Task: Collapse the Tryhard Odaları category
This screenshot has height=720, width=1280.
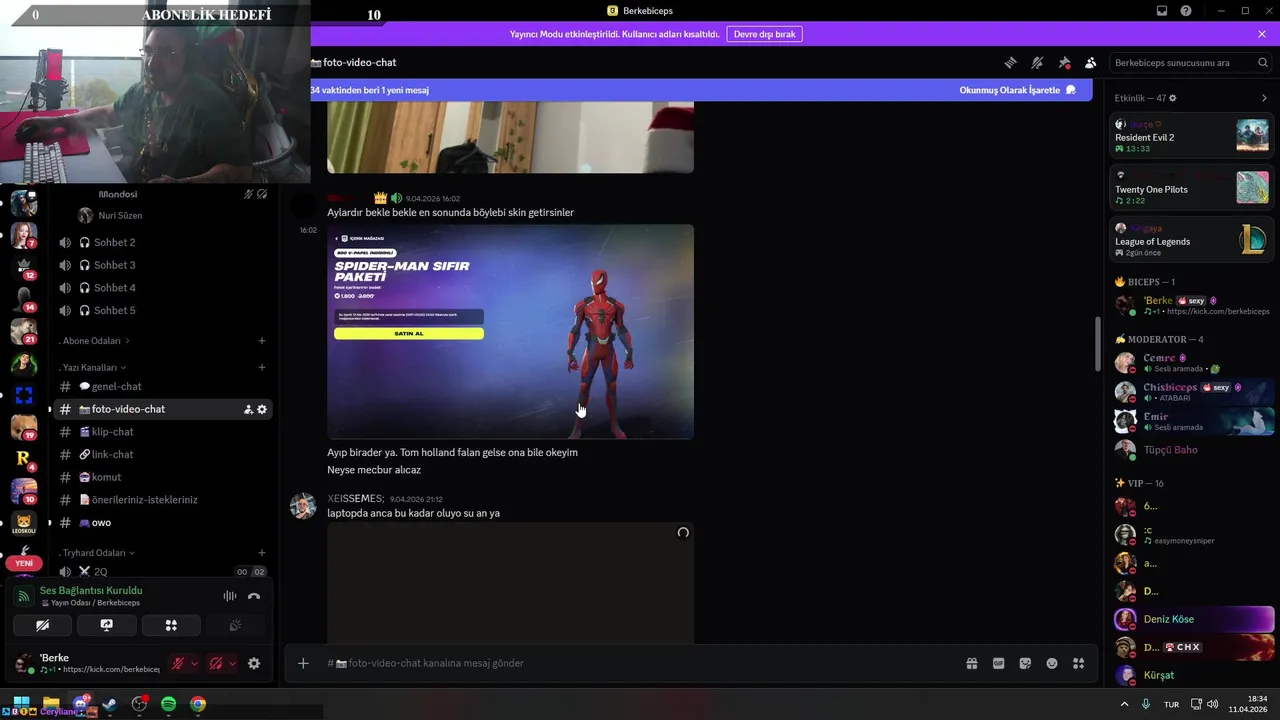Action: point(96,553)
